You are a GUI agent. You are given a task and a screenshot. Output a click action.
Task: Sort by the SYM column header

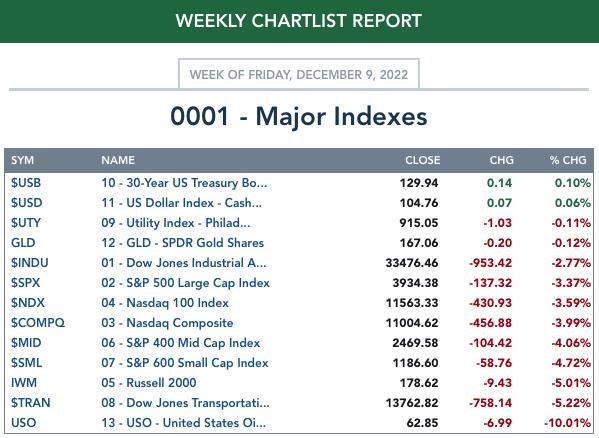[22, 160]
